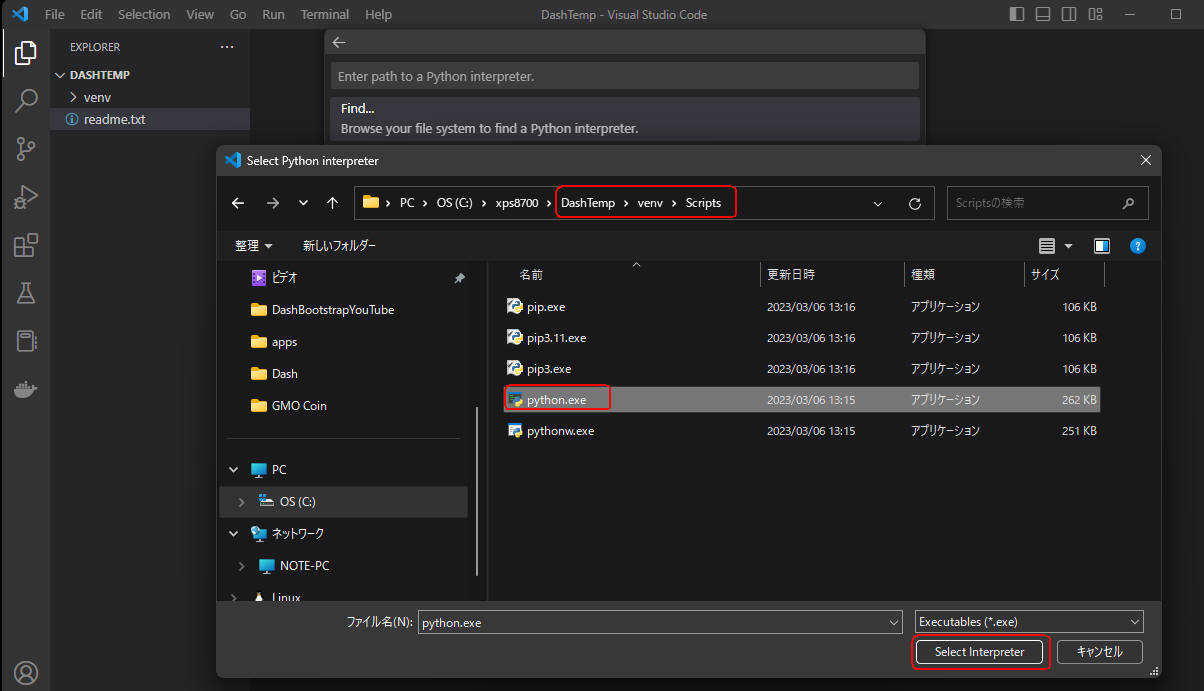
Task: Choose Find... browse file system option
Action: 625,119
